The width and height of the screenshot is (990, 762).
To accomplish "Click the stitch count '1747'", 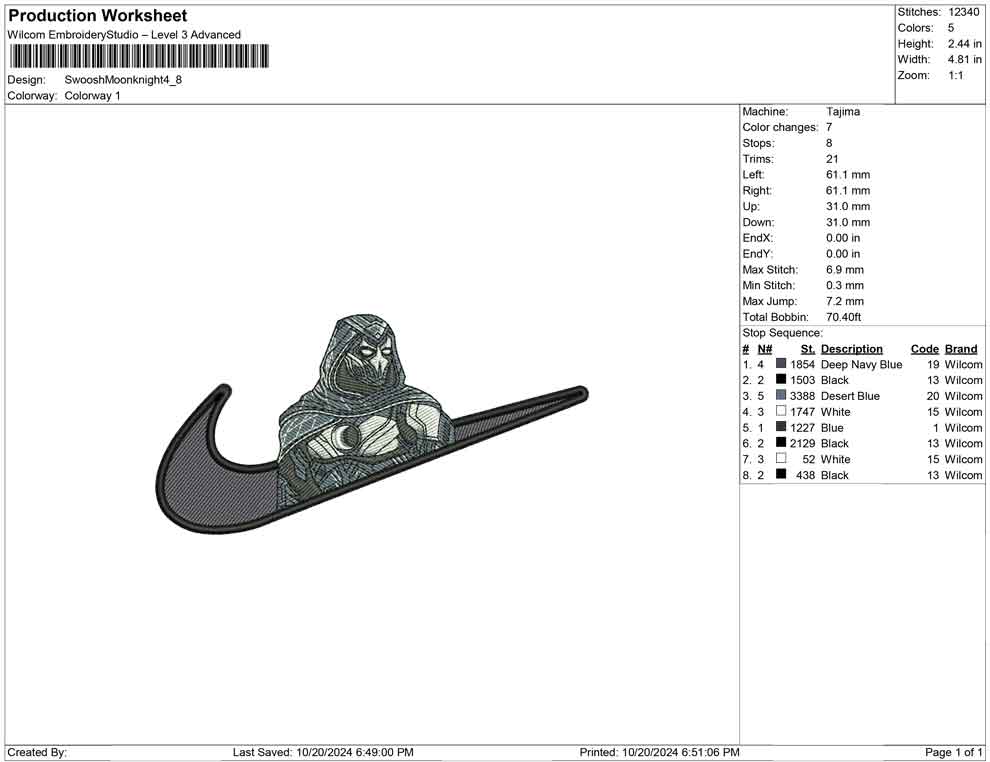I will tap(802, 412).
